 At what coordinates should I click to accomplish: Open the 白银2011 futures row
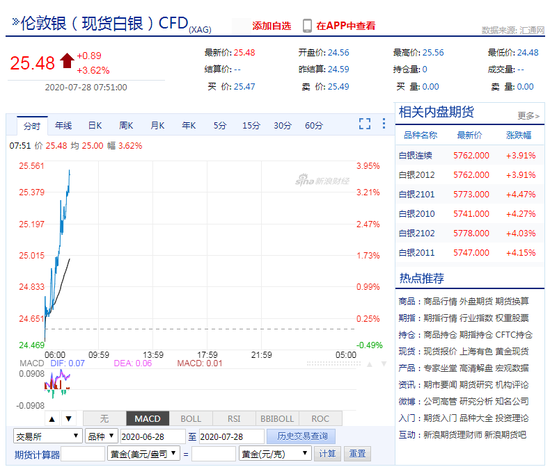tap(470, 253)
